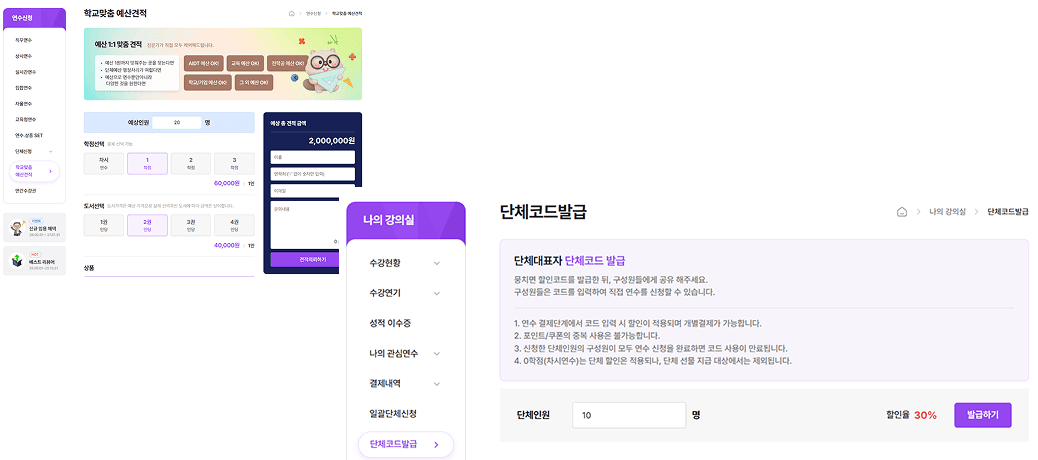Click the 단체인원 number input field

tap(628, 414)
